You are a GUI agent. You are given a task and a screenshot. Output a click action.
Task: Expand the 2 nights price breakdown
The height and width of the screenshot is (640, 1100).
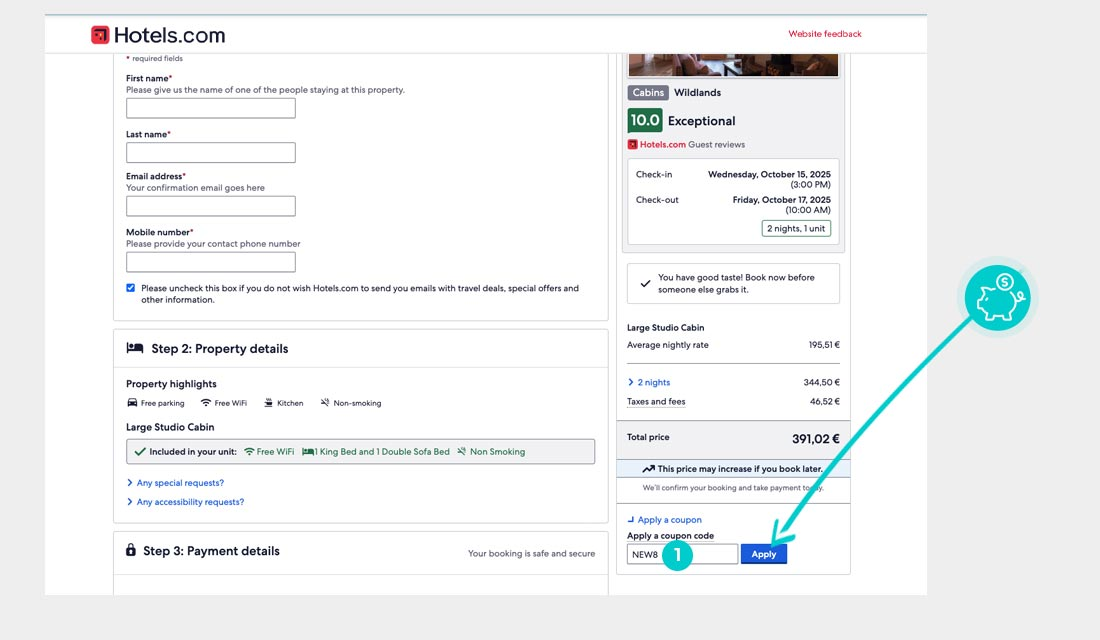click(x=653, y=382)
